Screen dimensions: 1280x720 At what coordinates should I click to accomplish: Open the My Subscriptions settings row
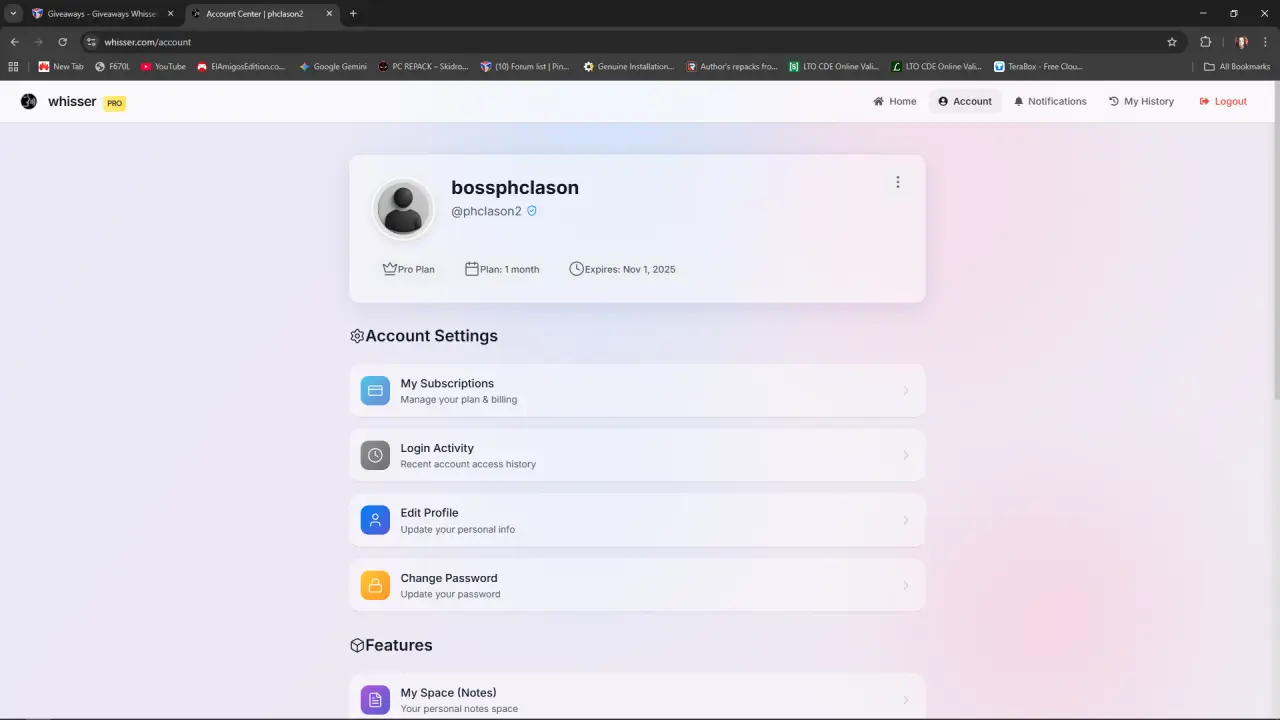click(x=637, y=390)
